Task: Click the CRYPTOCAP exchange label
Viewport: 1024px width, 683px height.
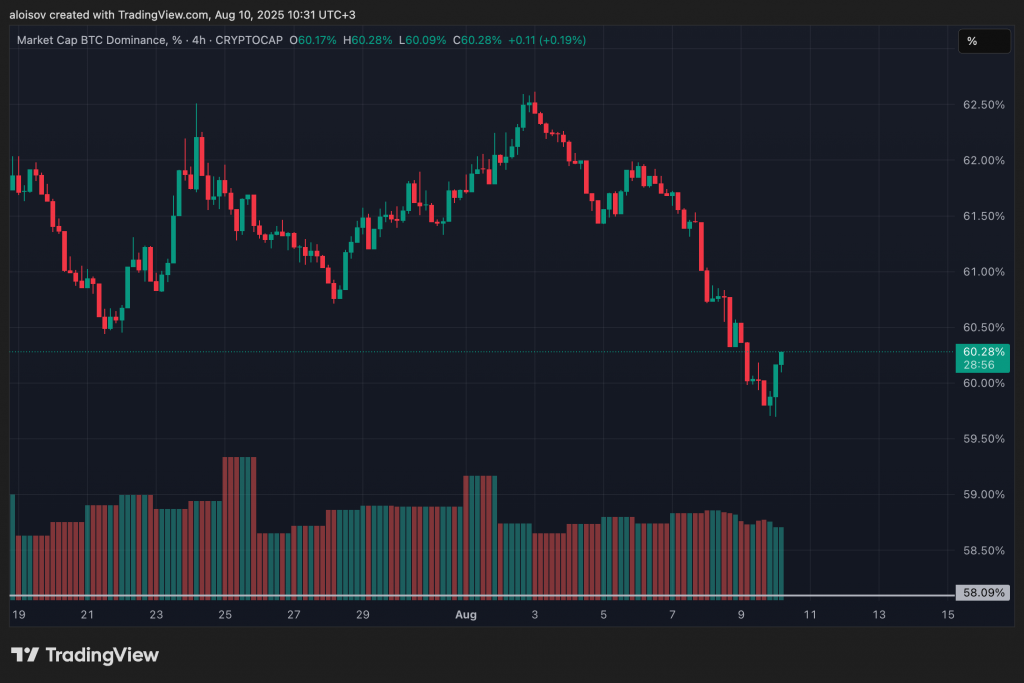Action: tap(249, 40)
